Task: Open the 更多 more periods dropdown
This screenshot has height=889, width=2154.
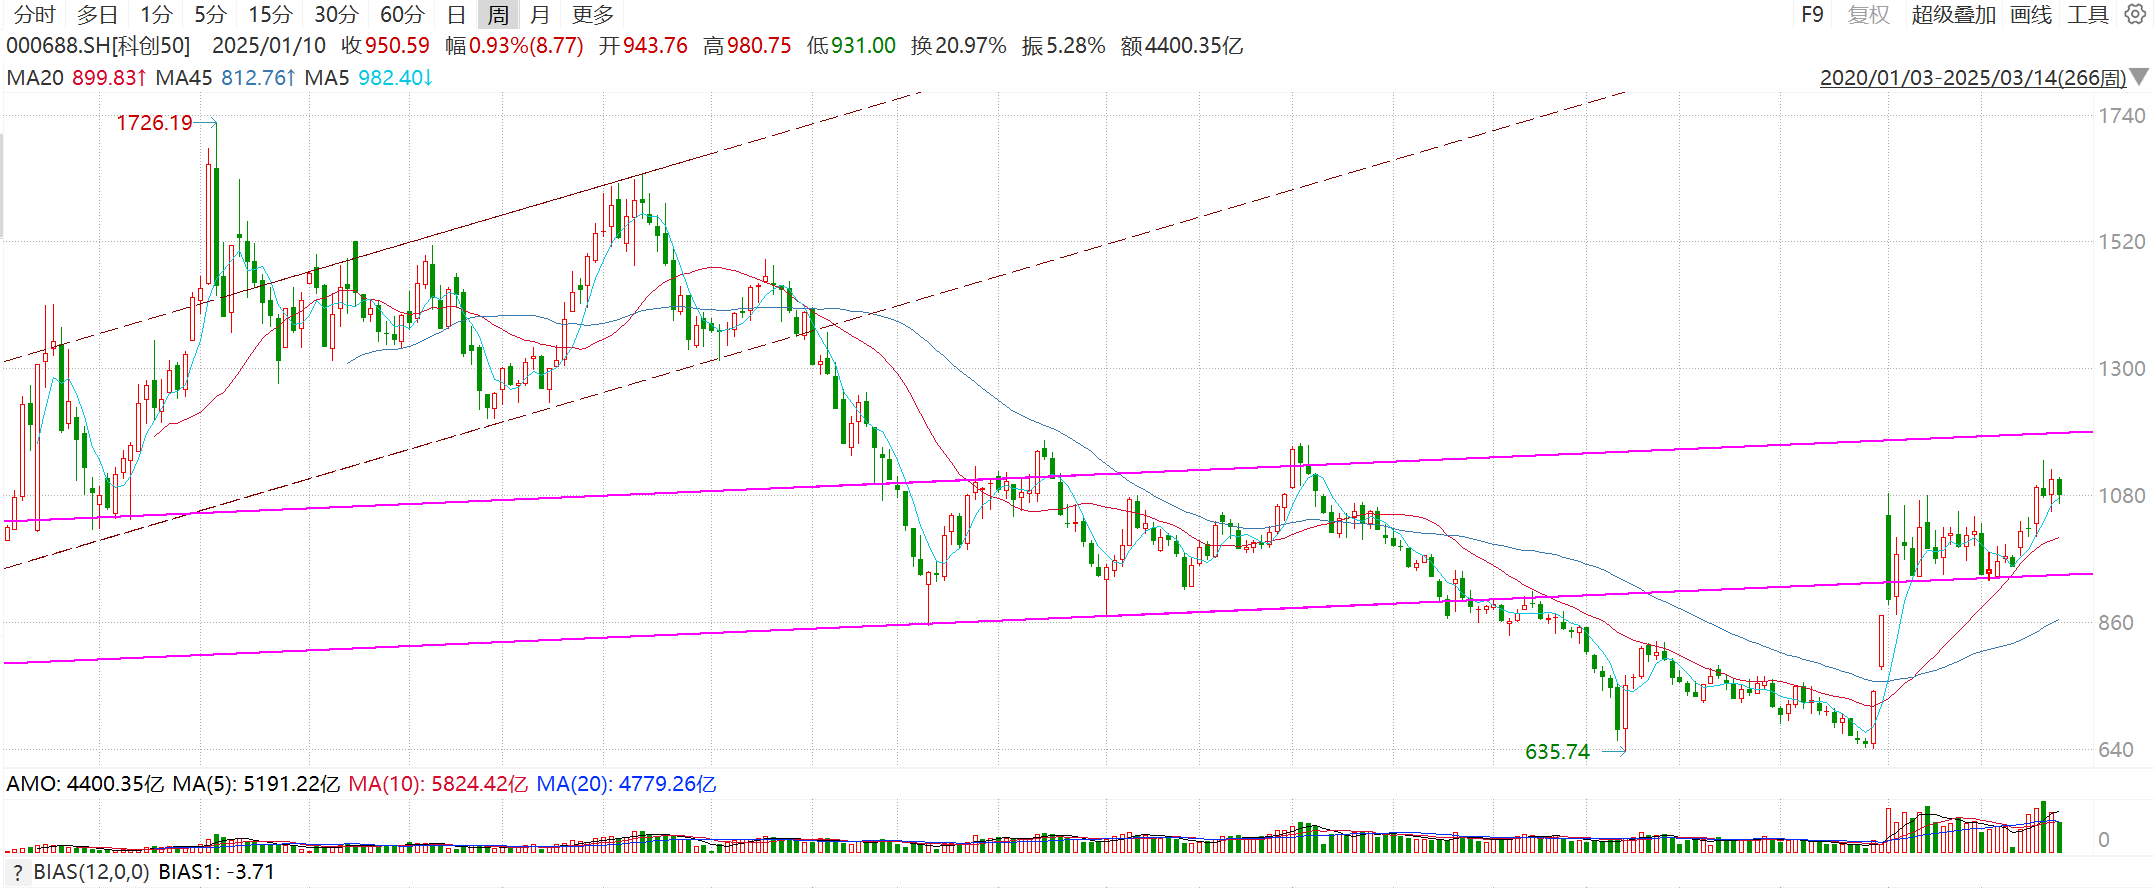Action: tap(592, 15)
